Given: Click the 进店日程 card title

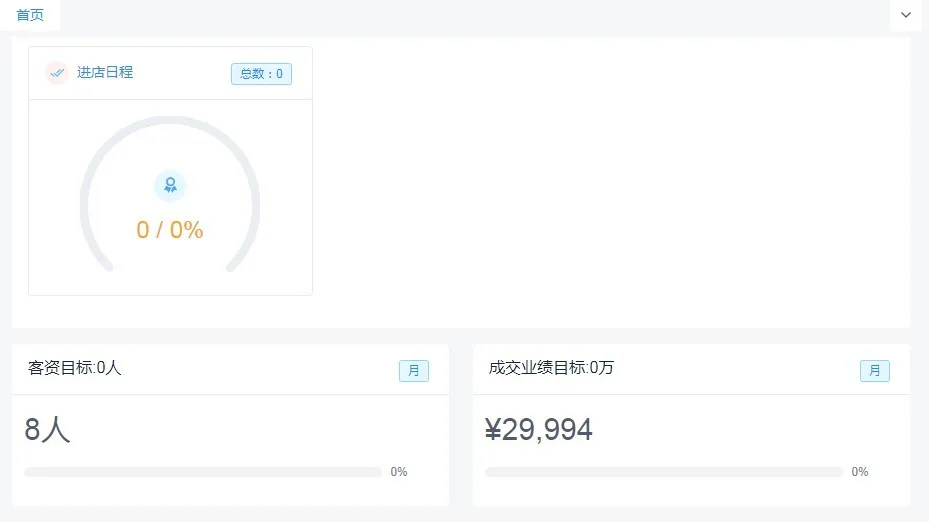Looking at the screenshot, I should (x=105, y=72).
